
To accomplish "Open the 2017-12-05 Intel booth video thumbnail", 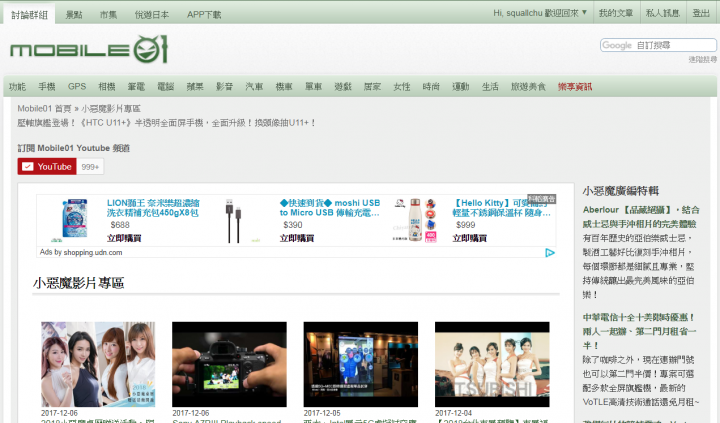I will 360,364.
